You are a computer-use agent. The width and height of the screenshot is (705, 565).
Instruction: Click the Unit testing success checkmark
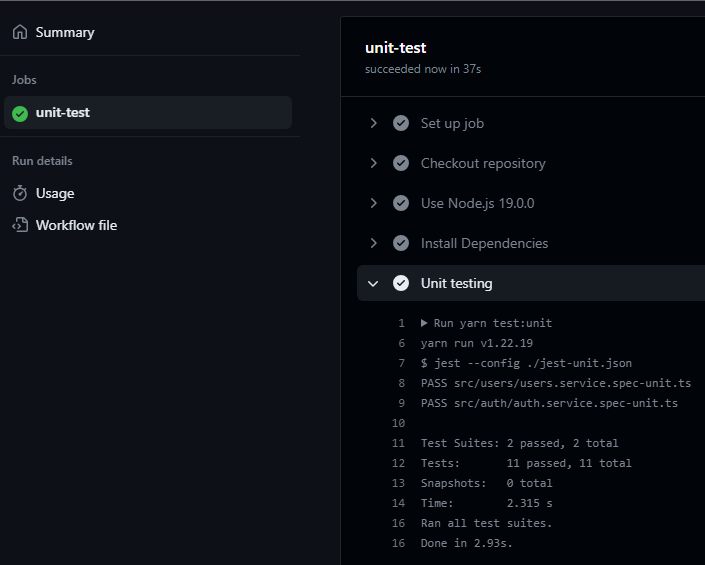point(401,283)
